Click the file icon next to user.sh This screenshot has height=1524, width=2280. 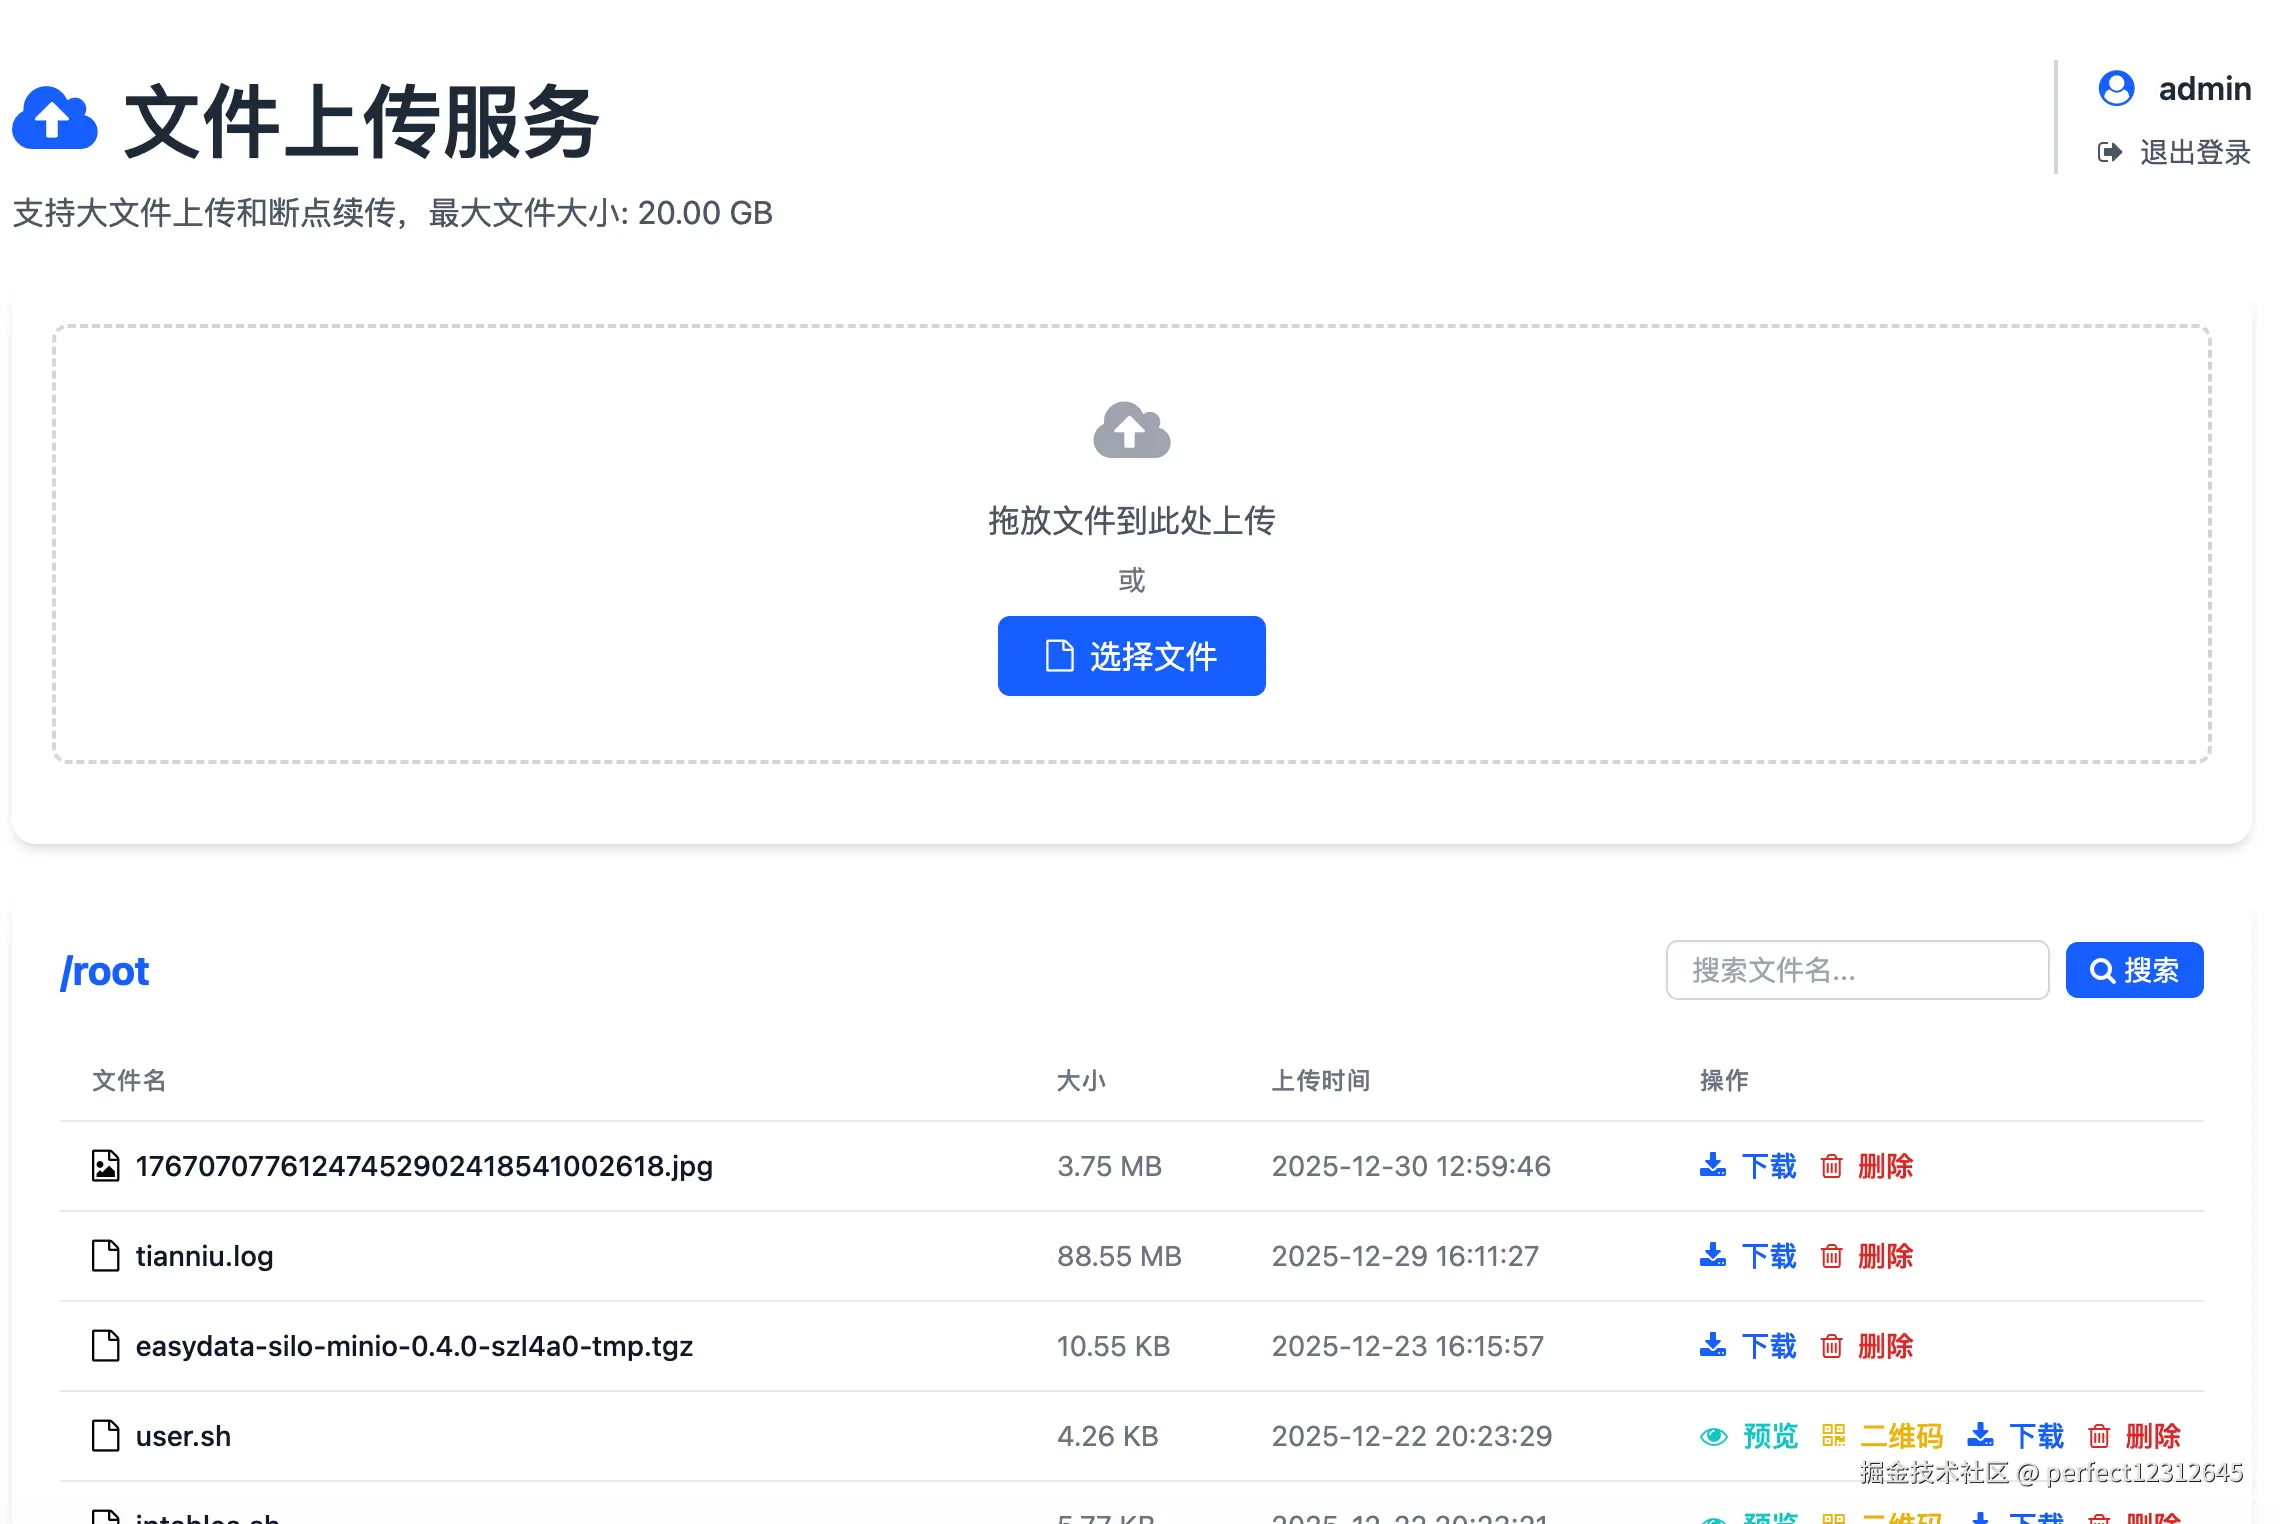tap(105, 1436)
